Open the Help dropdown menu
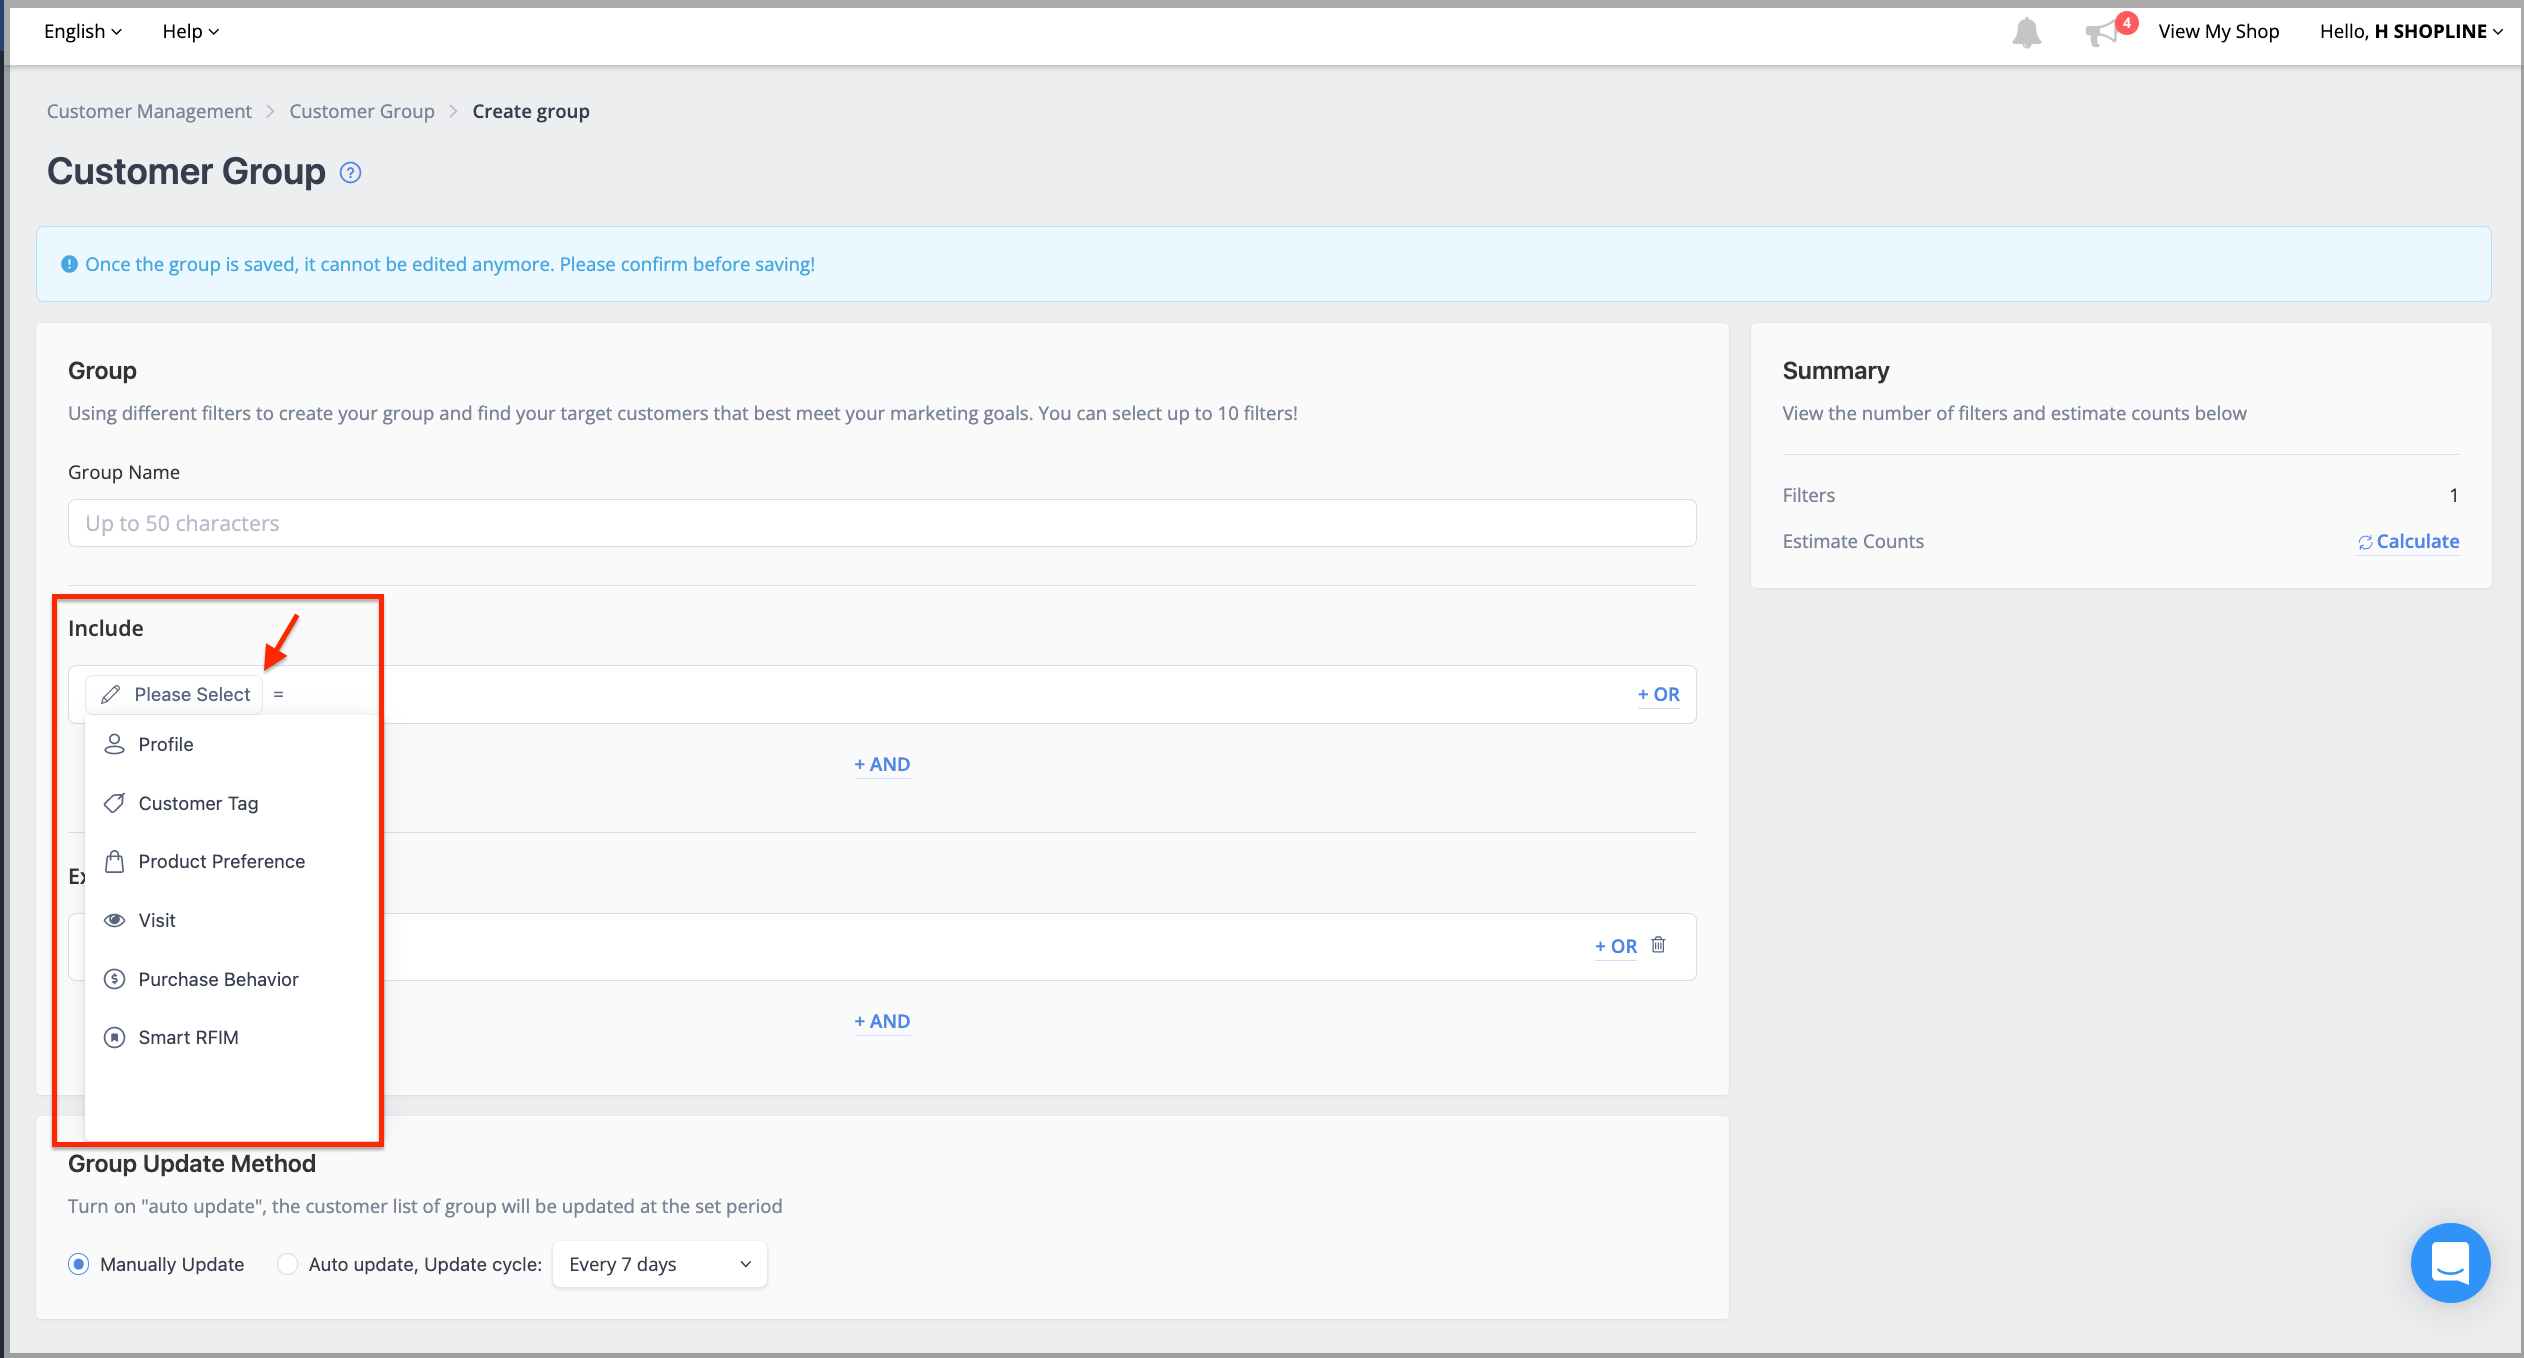Viewport: 2524px width, 1358px height. [x=190, y=31]
